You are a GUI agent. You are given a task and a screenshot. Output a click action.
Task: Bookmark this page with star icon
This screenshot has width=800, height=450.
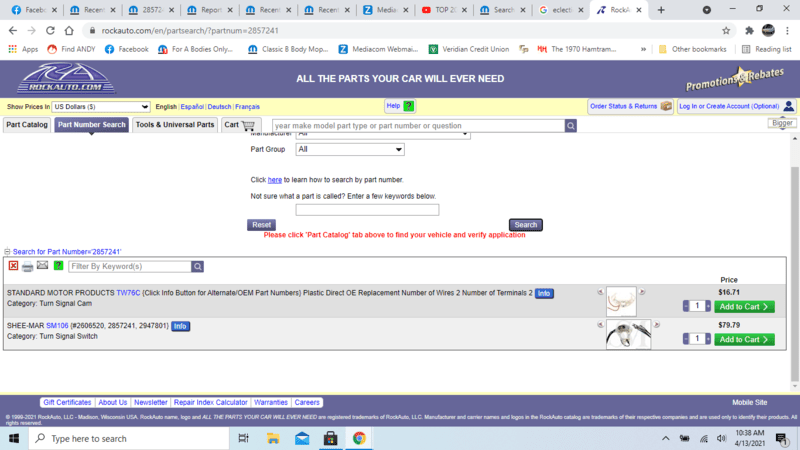[726, 31]
